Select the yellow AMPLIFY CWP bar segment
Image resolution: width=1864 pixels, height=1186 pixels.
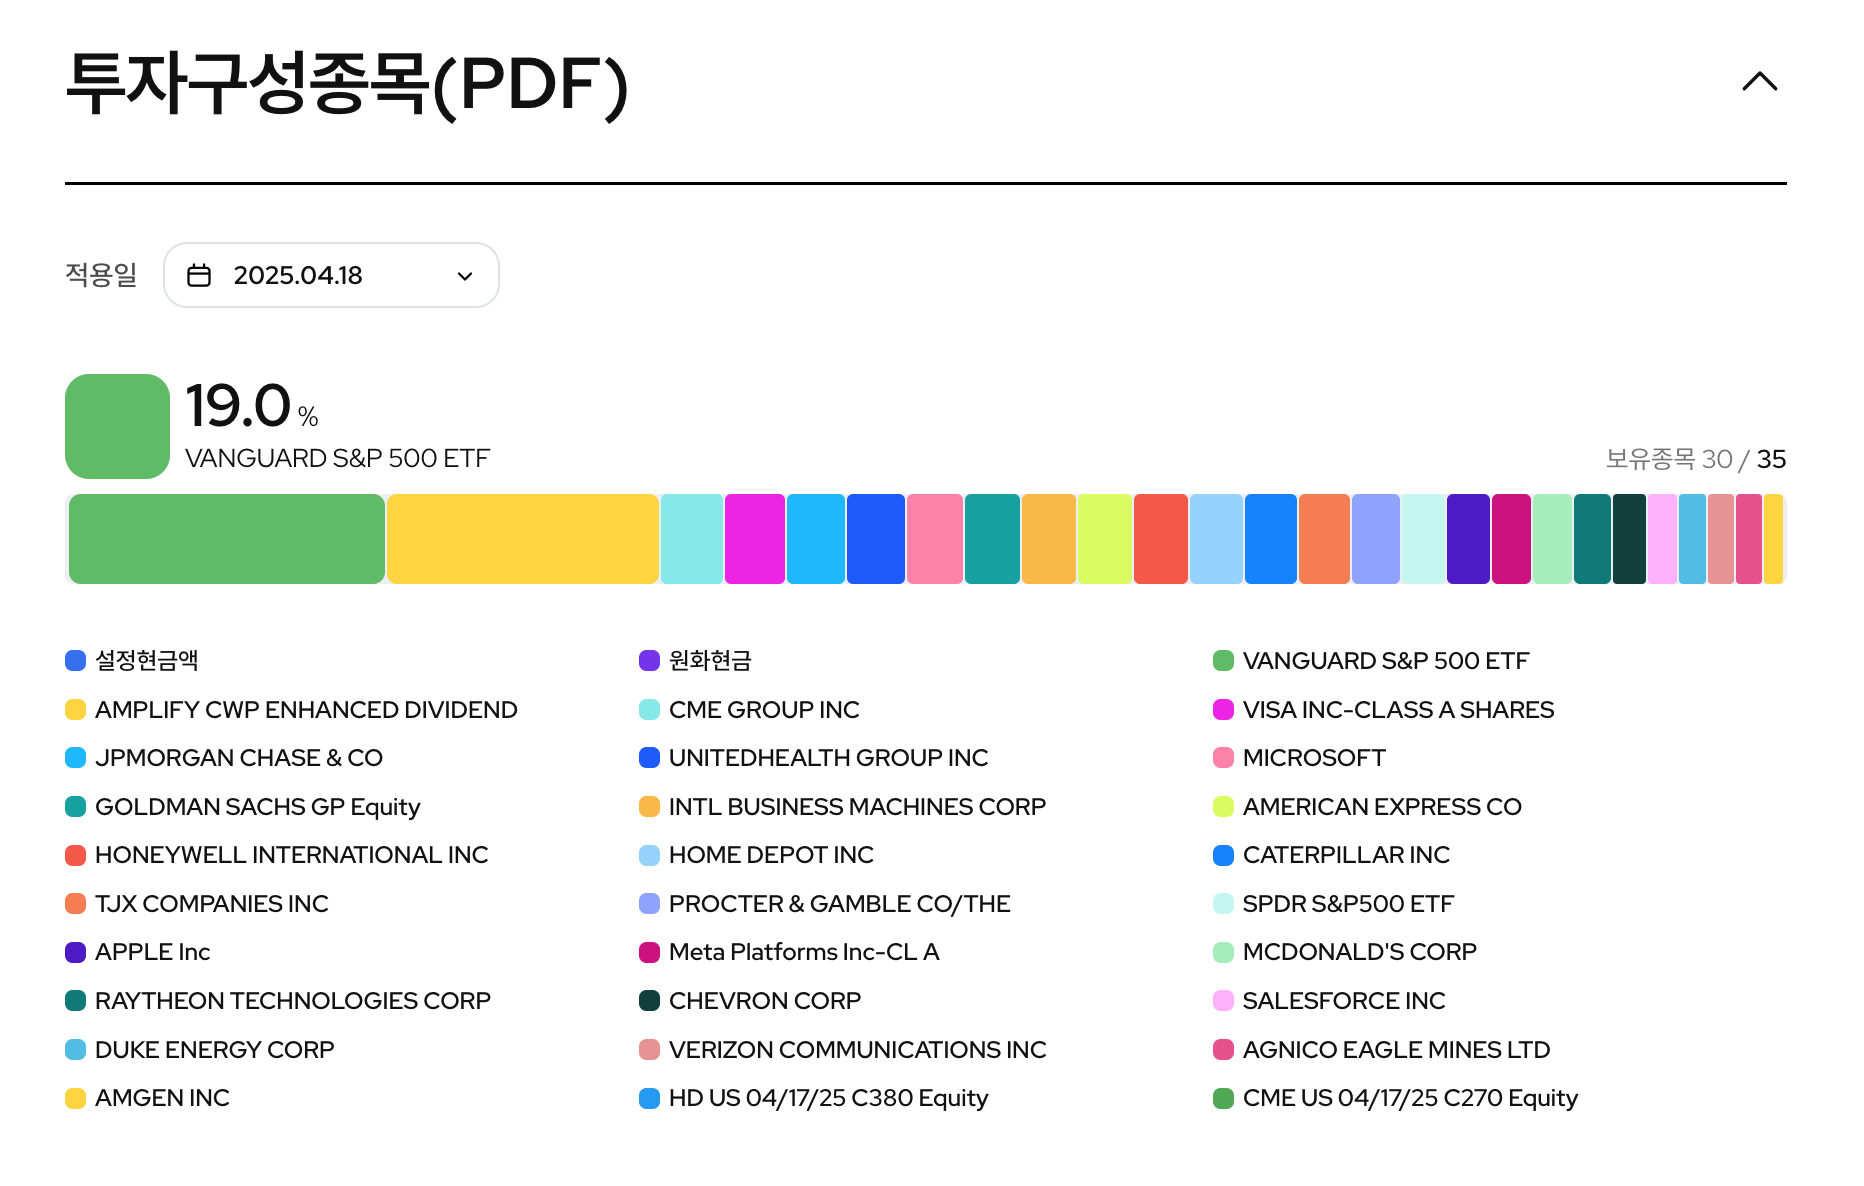point(523,539)
